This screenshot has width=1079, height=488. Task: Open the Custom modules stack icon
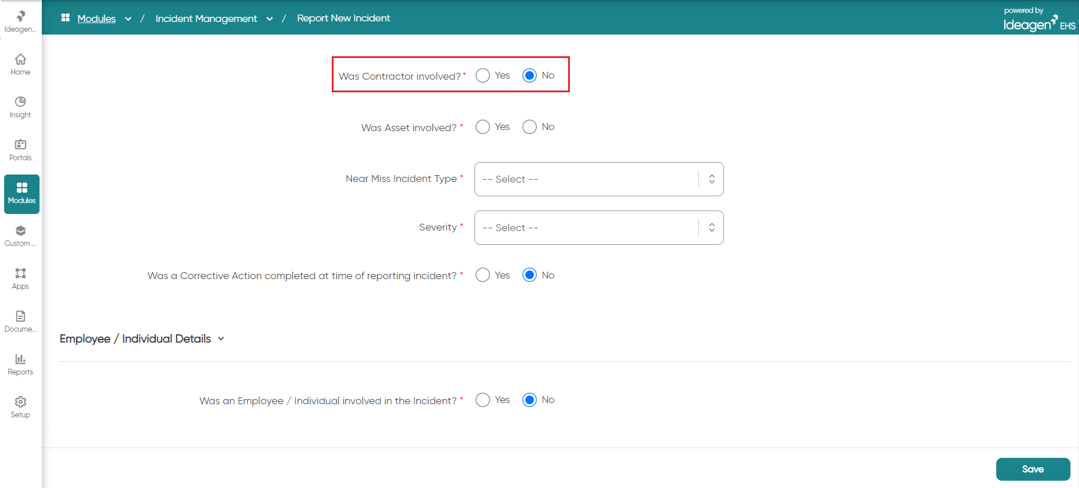point(21,231)
